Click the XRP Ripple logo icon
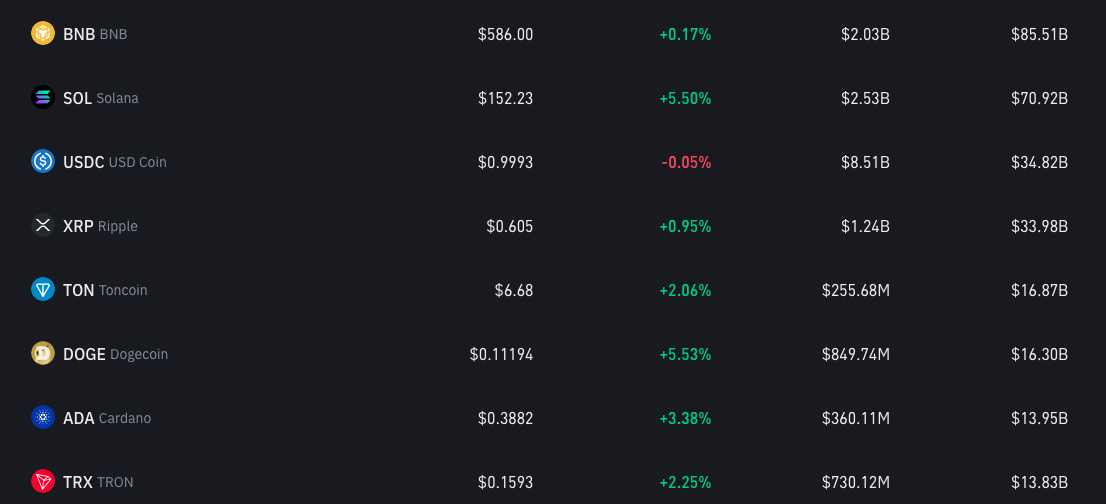The image size is (1106, 504). point(43,226)
